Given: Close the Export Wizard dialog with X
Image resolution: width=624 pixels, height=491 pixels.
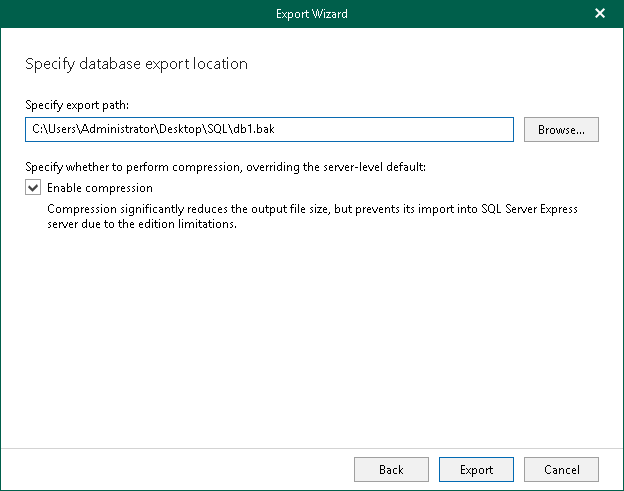Looking at the screenshot, I should (x=600, y=14).
